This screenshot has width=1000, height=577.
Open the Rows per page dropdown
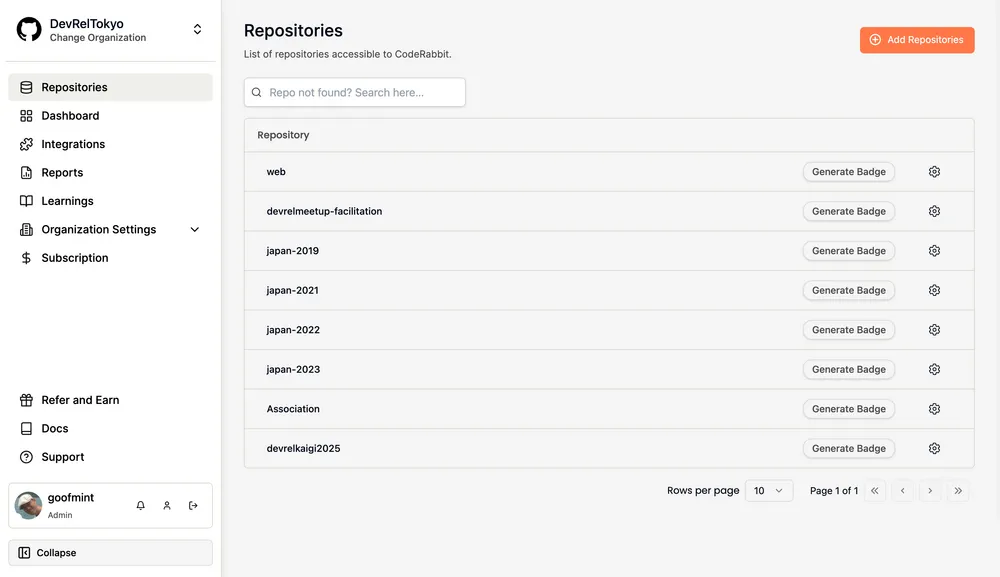coord(769,491)
